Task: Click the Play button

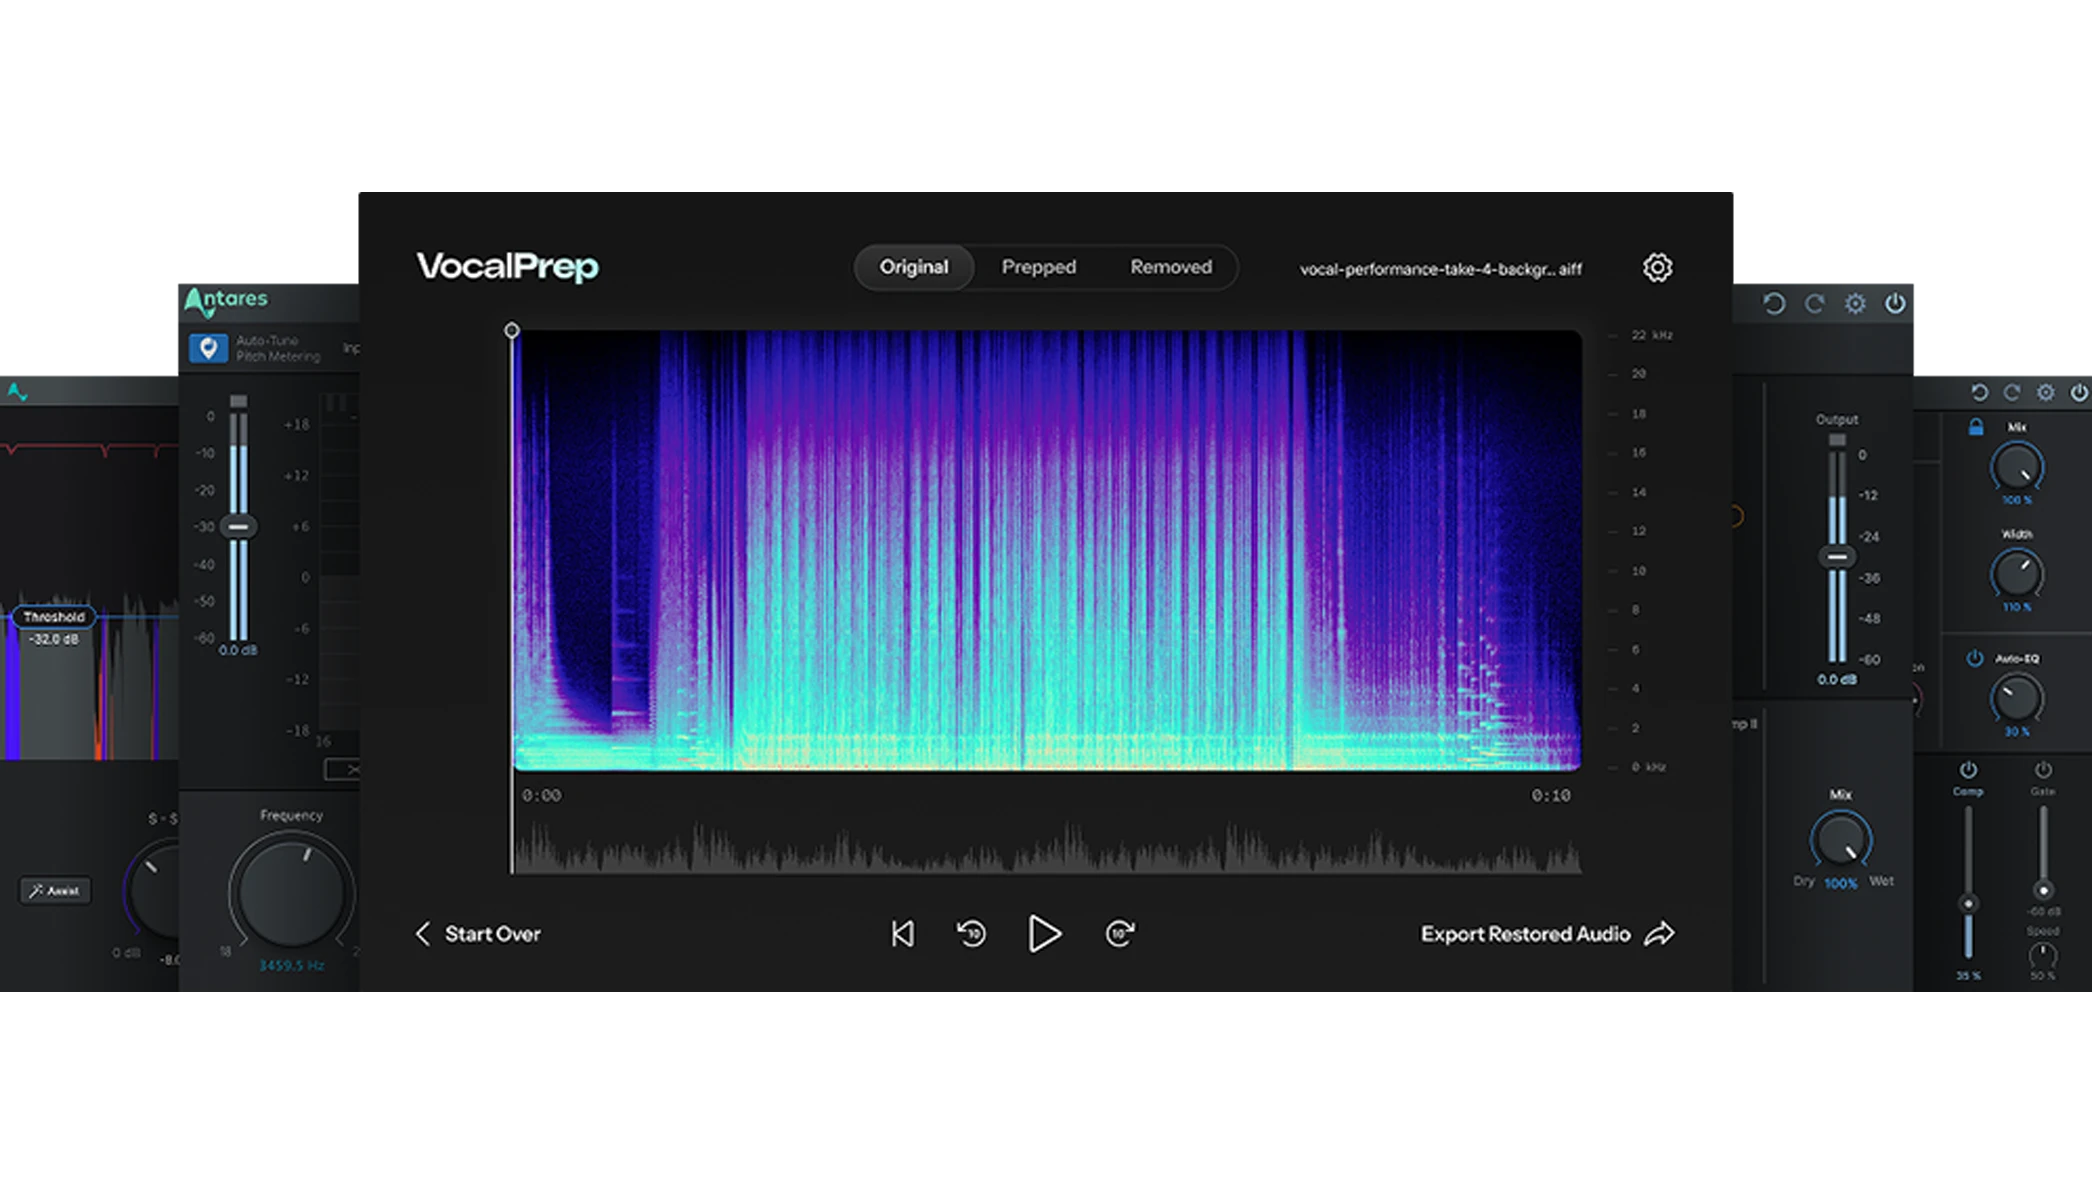Action: (x=1045, y=933)
